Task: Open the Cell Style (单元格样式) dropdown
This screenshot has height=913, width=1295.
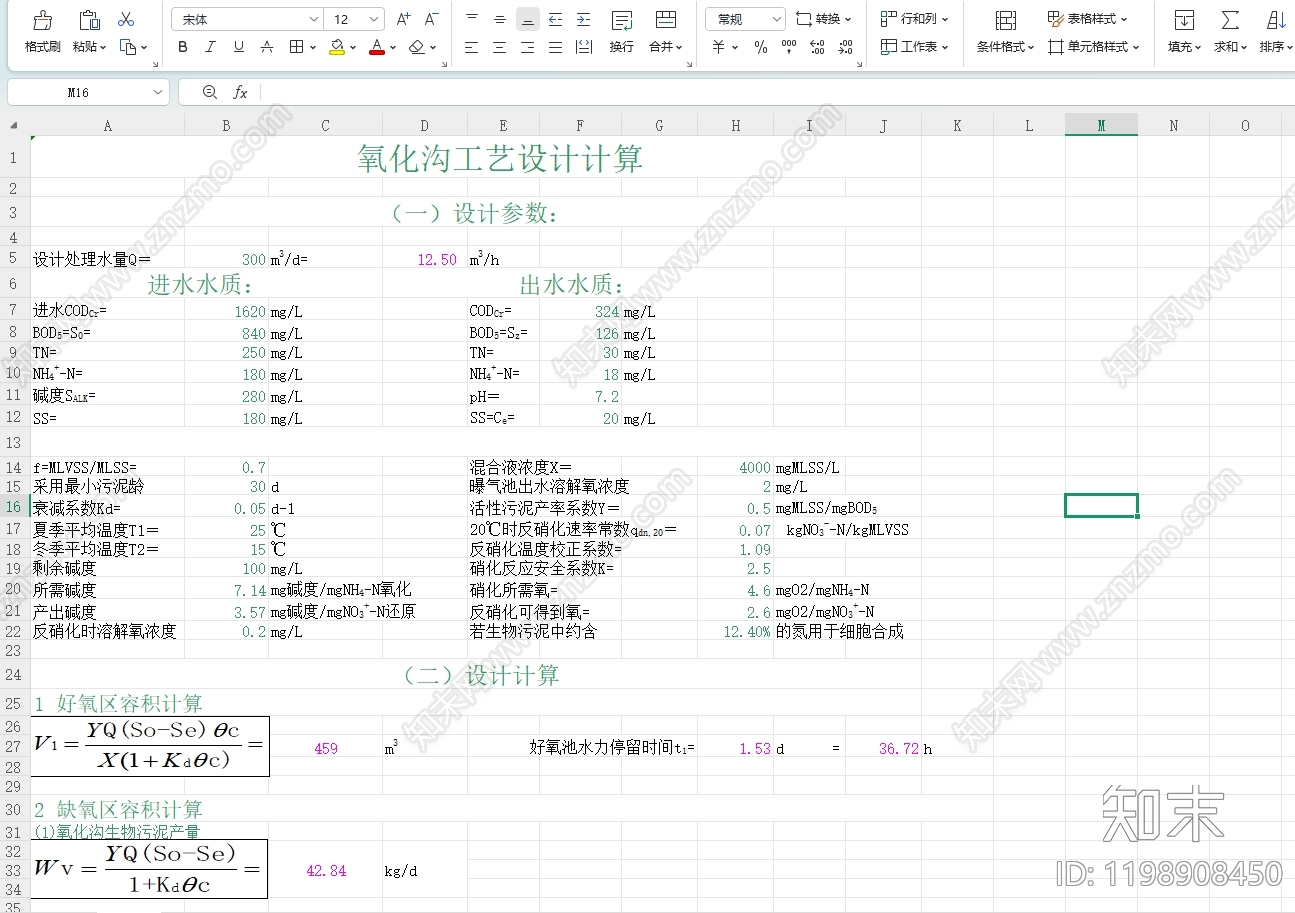Action: (x=1094, y=47)
